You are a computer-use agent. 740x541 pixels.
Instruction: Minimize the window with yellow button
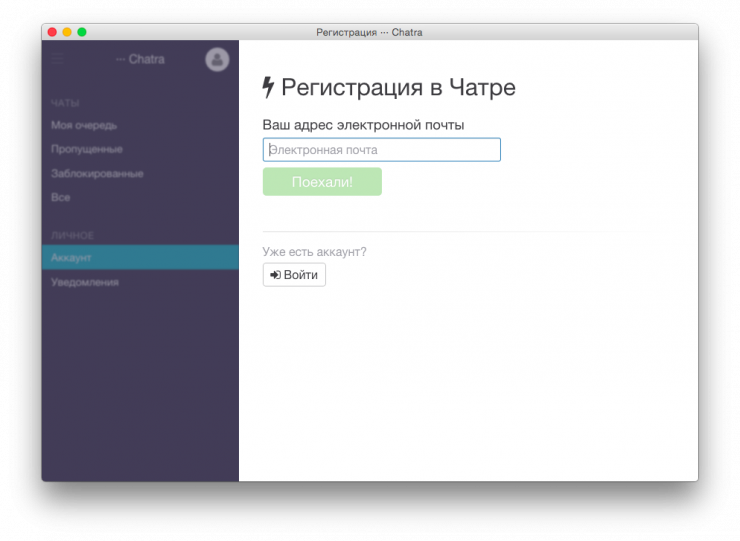click(x=67, y=32)
